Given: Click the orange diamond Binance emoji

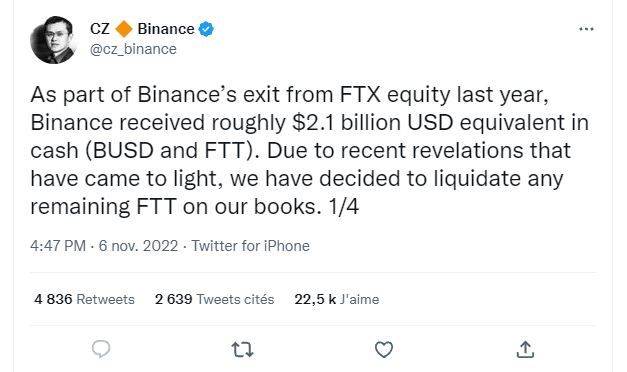Looking at the screenshot, I should 124,29.
